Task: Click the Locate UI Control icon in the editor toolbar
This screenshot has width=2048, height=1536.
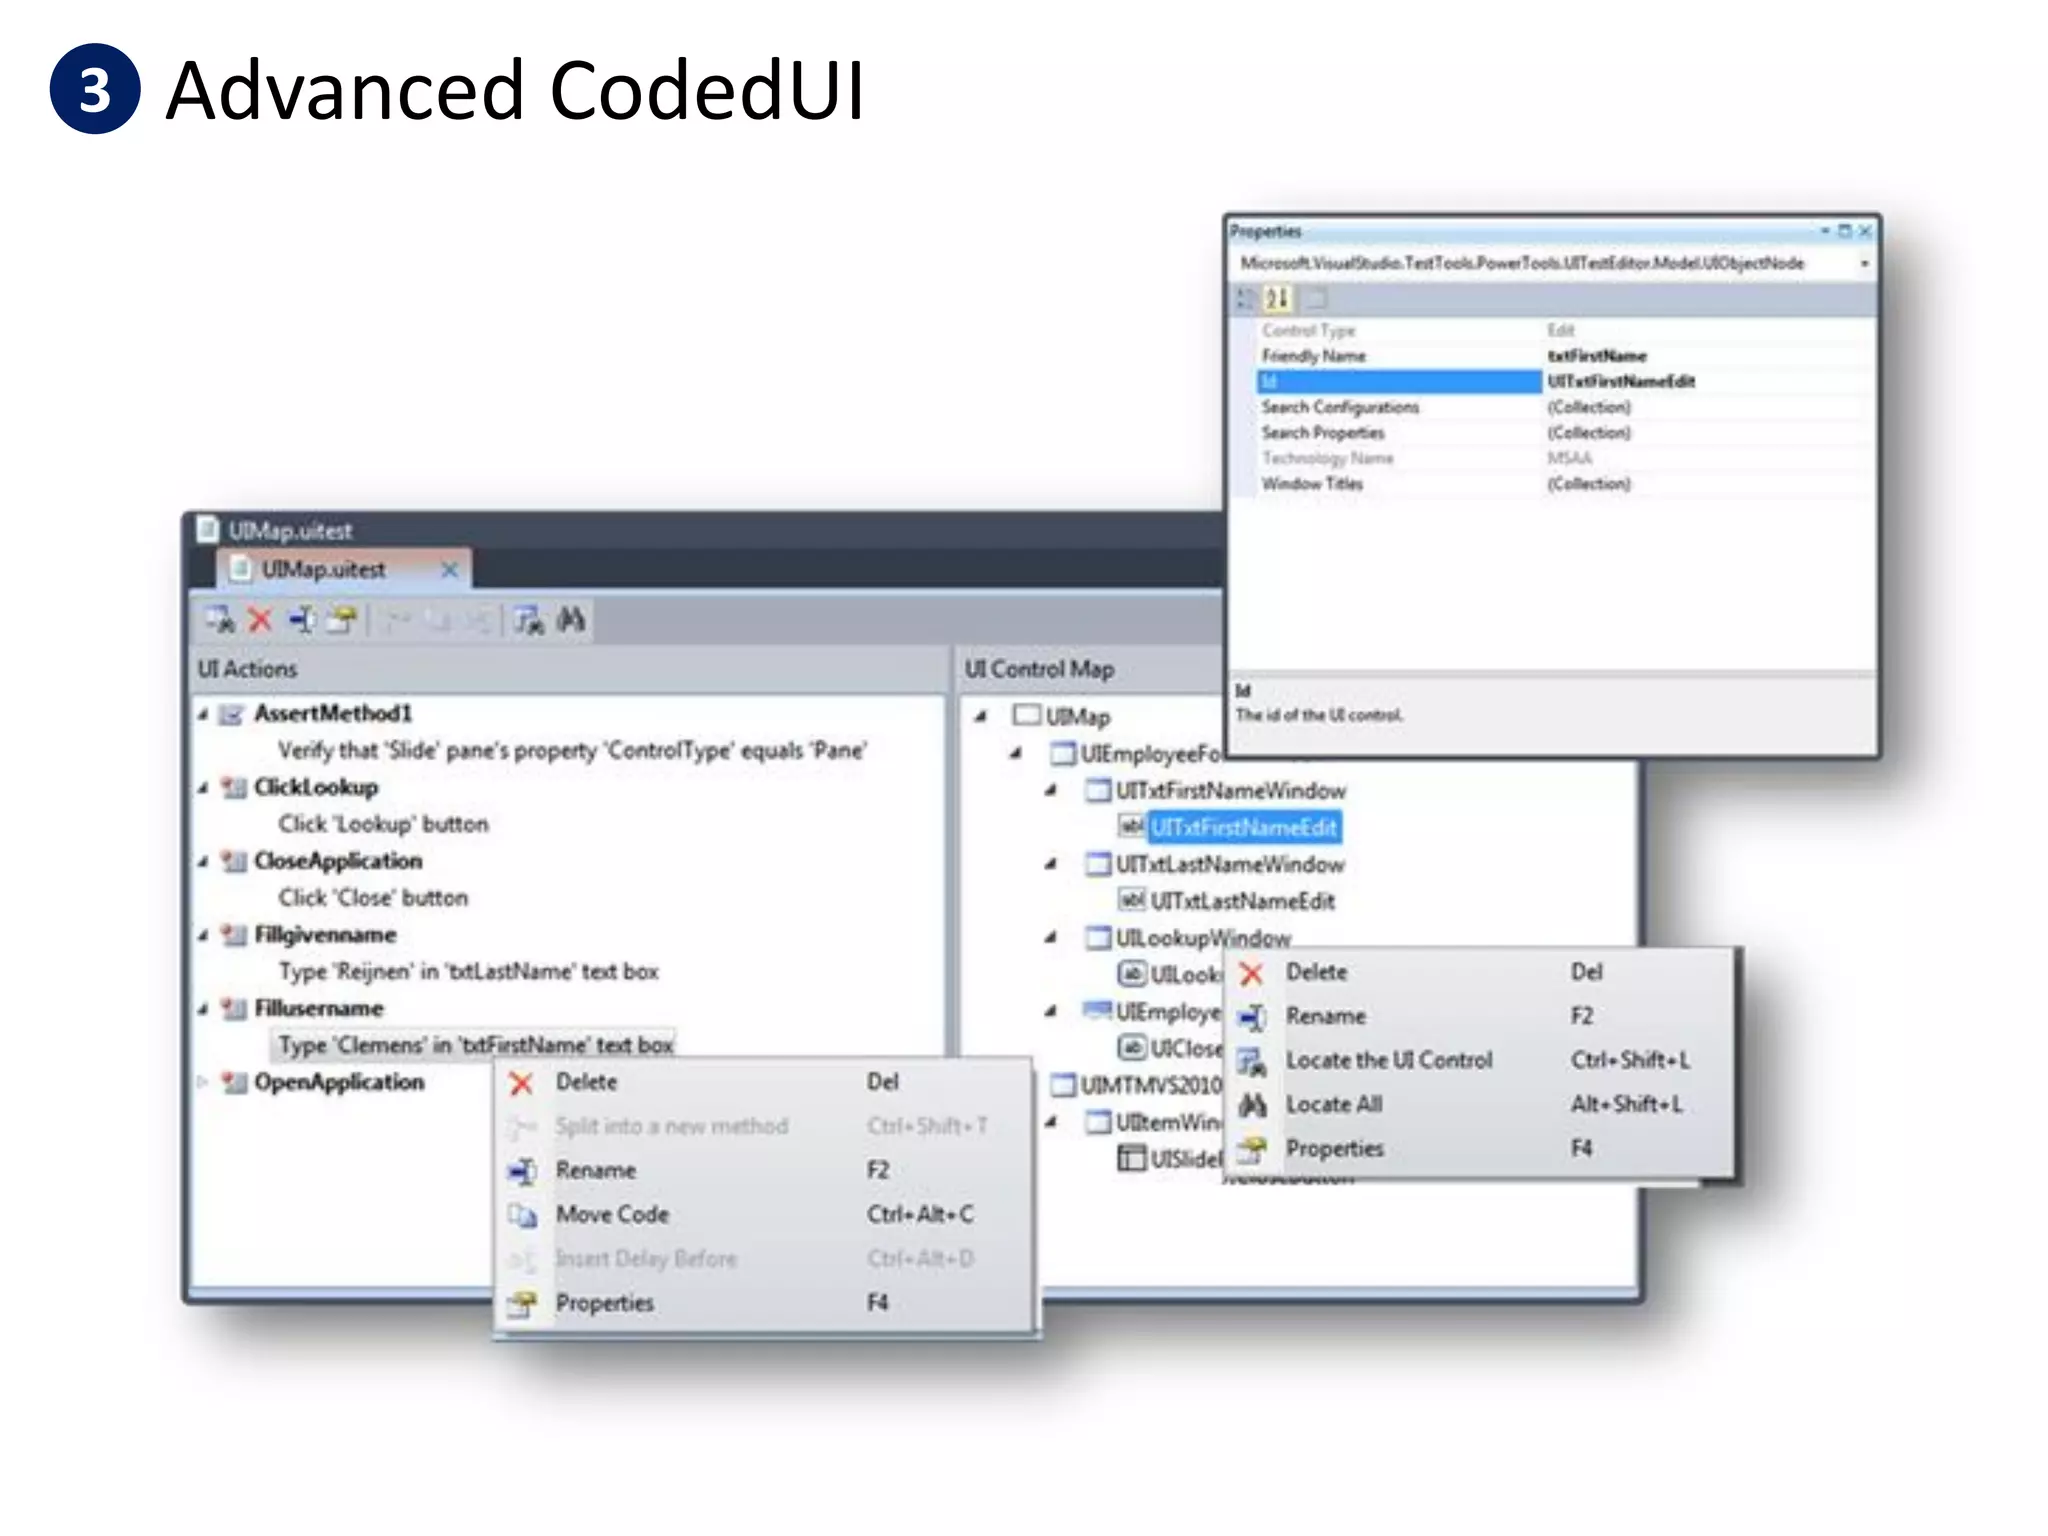Action: click(529, 620)
